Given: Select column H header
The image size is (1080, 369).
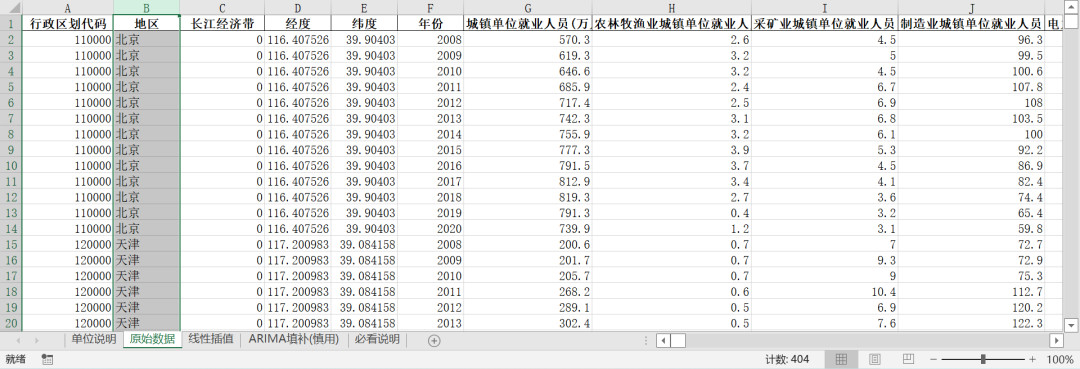Looking at the screenshot, I should coord(672,8).
